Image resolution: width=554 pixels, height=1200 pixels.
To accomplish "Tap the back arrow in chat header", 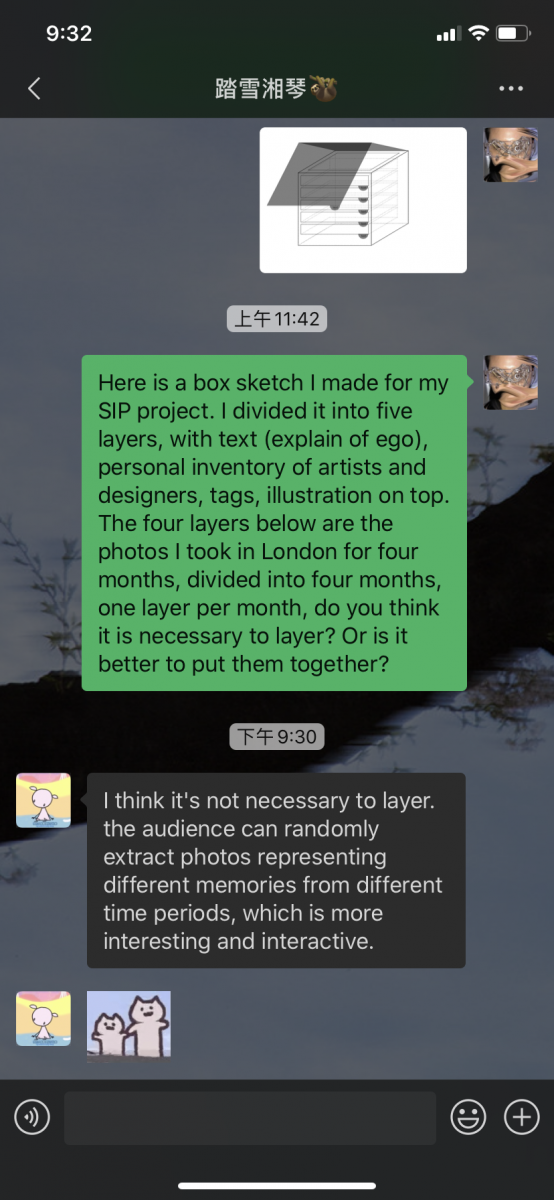I will 34,88.
